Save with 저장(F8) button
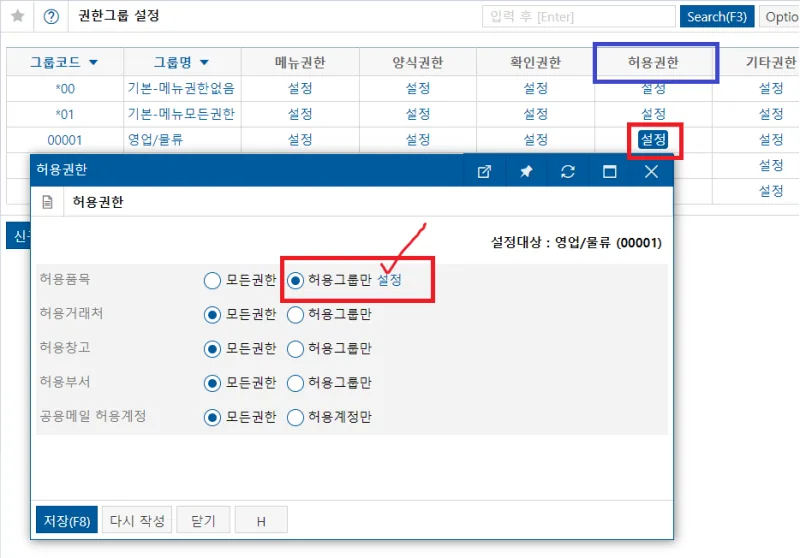Screen dimensions: 800x558 click(67, 521)
